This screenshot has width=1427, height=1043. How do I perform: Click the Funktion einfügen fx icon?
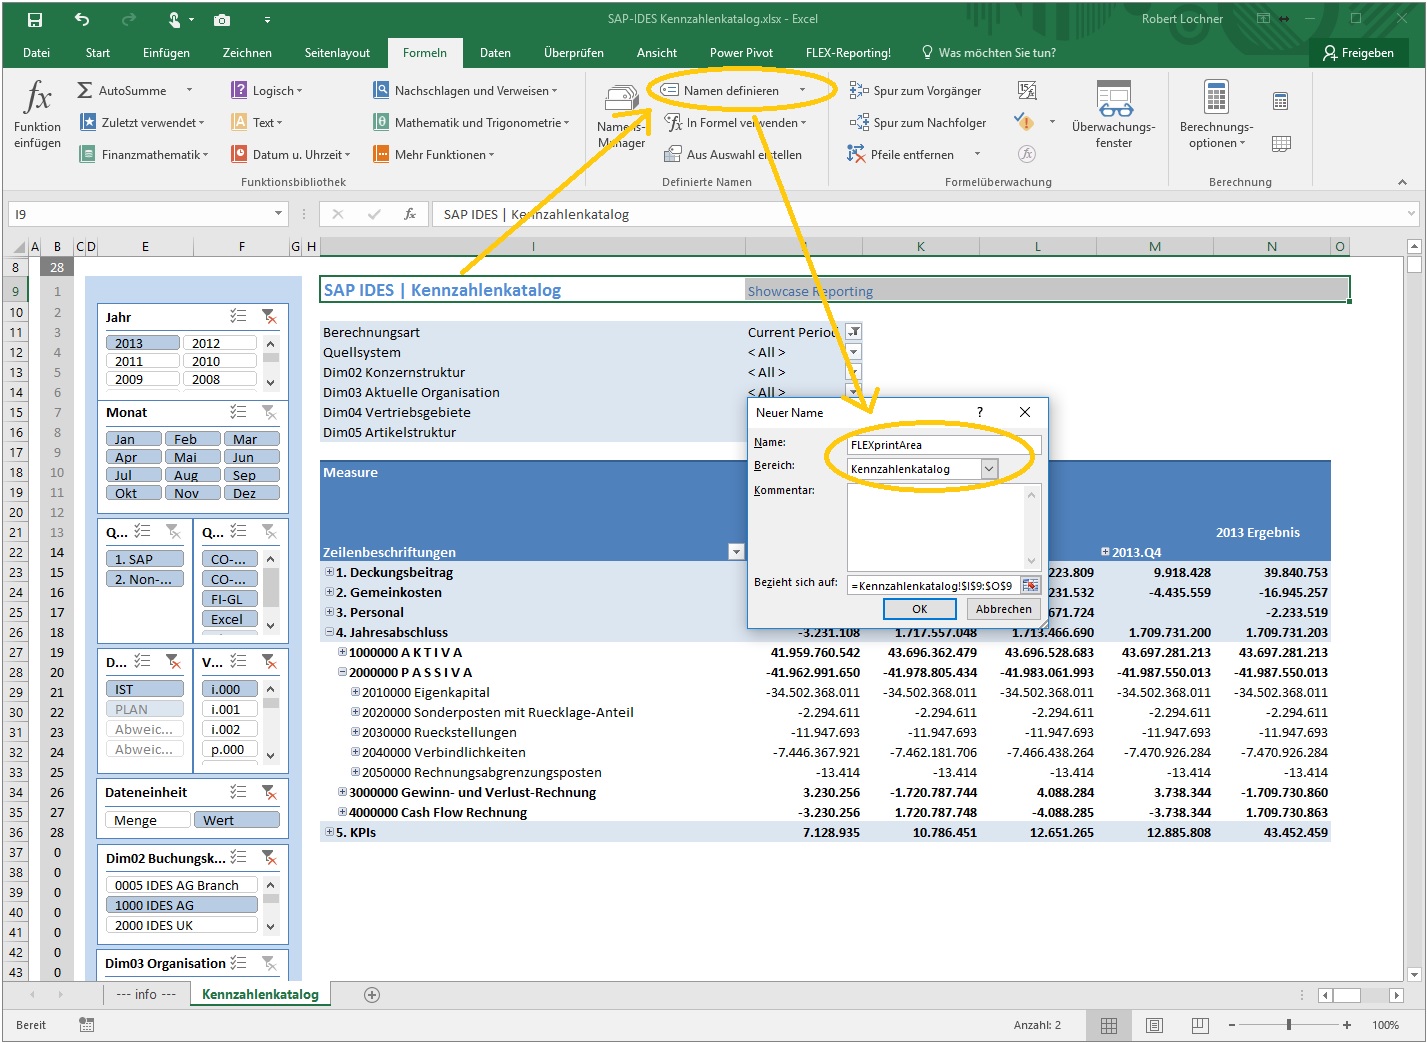click(x=37, y=97)
